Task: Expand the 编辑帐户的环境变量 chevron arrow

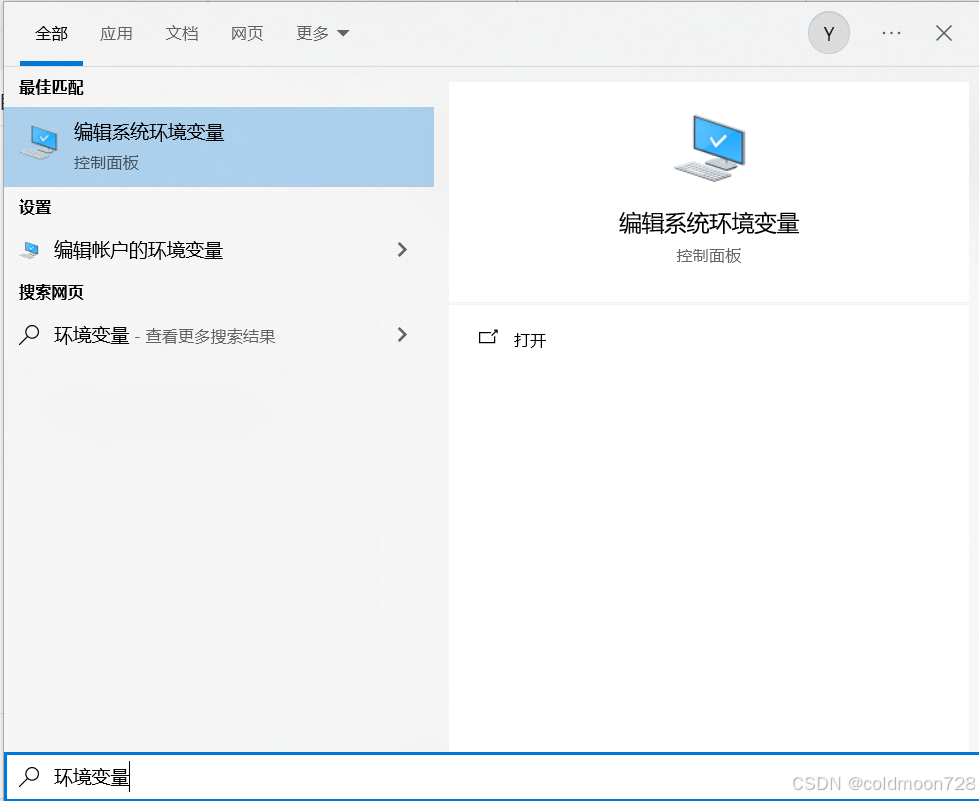Action: click(x=402, y=250)
